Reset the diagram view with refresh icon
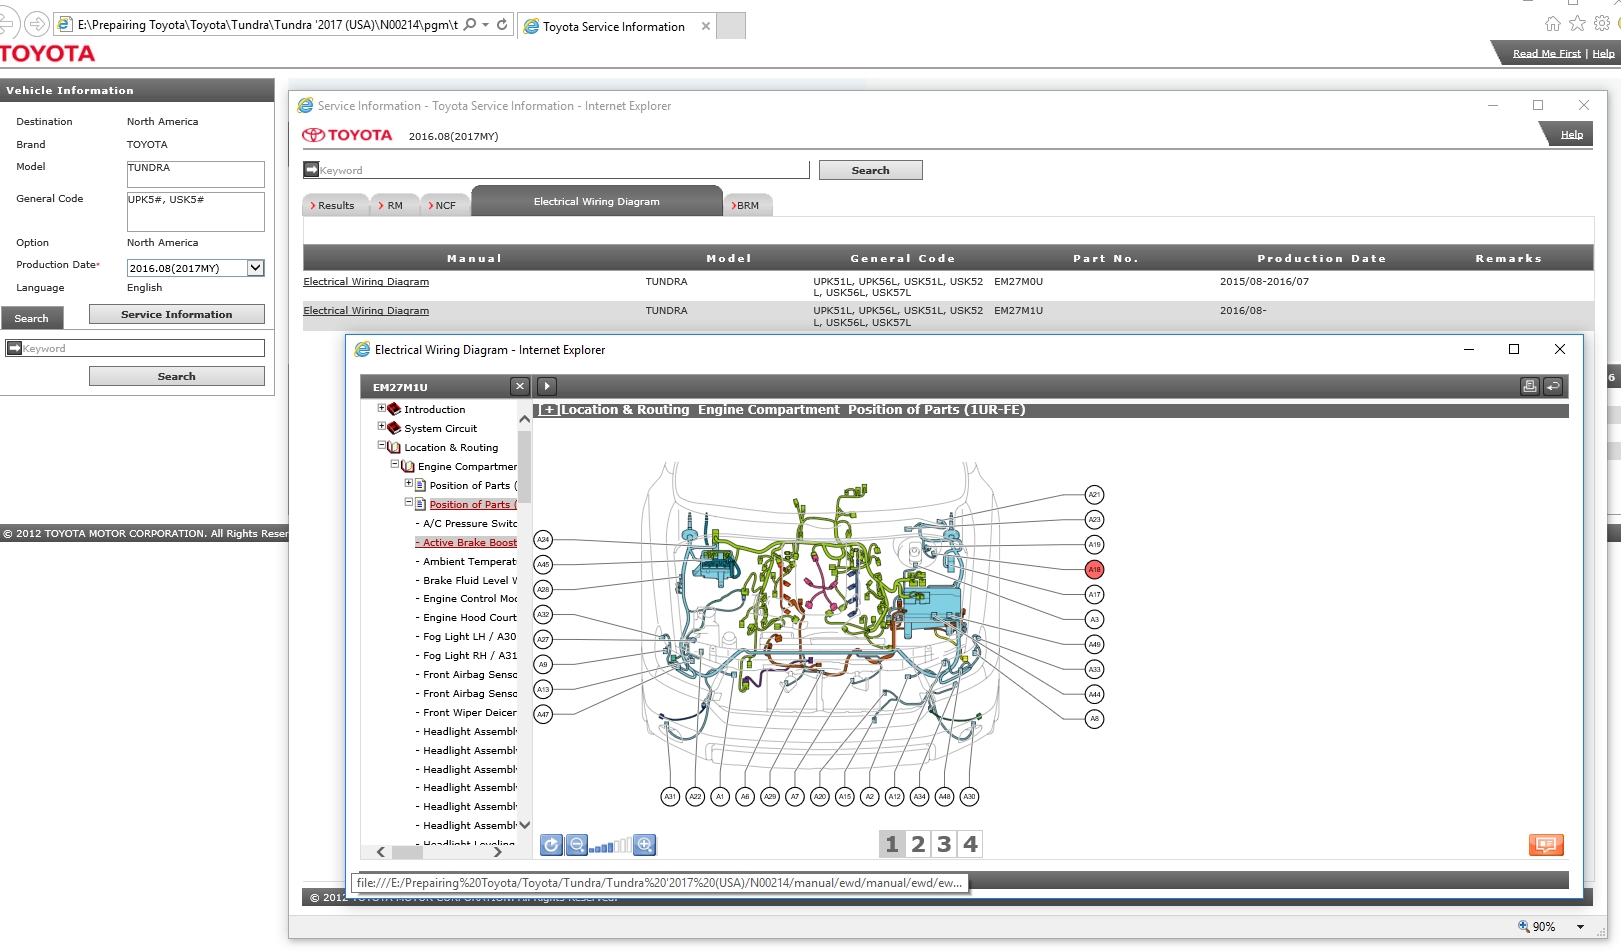This screenshot has height=952, width=1621. [x=551, y=845]
